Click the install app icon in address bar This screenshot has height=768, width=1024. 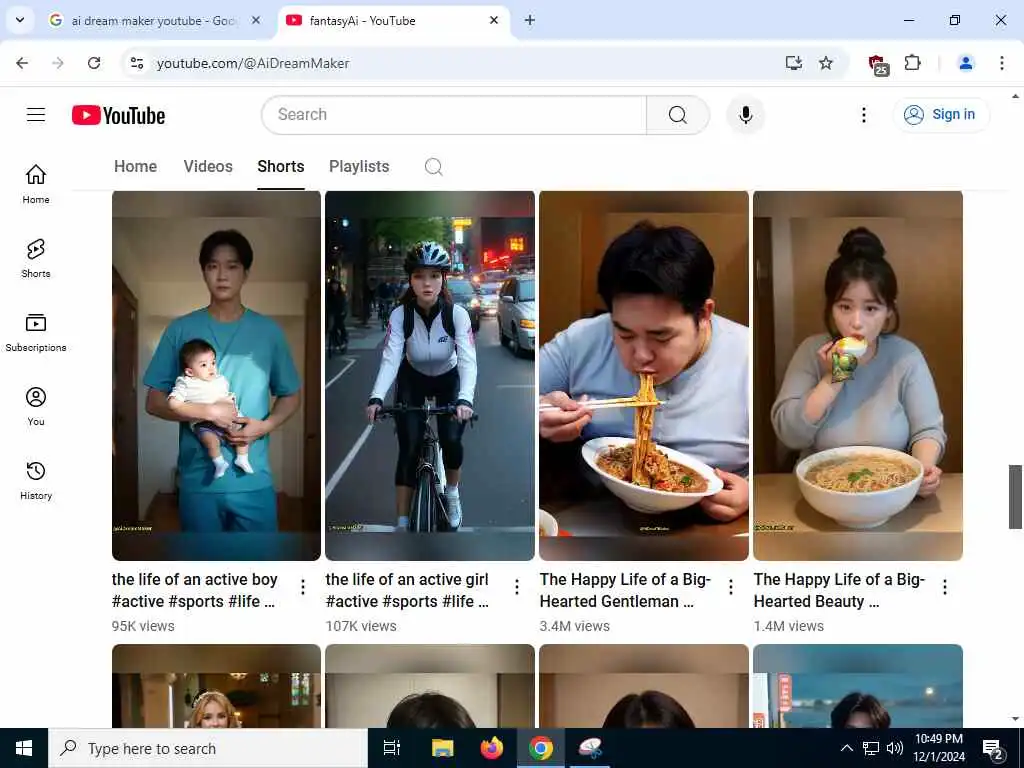click(793, 63)
